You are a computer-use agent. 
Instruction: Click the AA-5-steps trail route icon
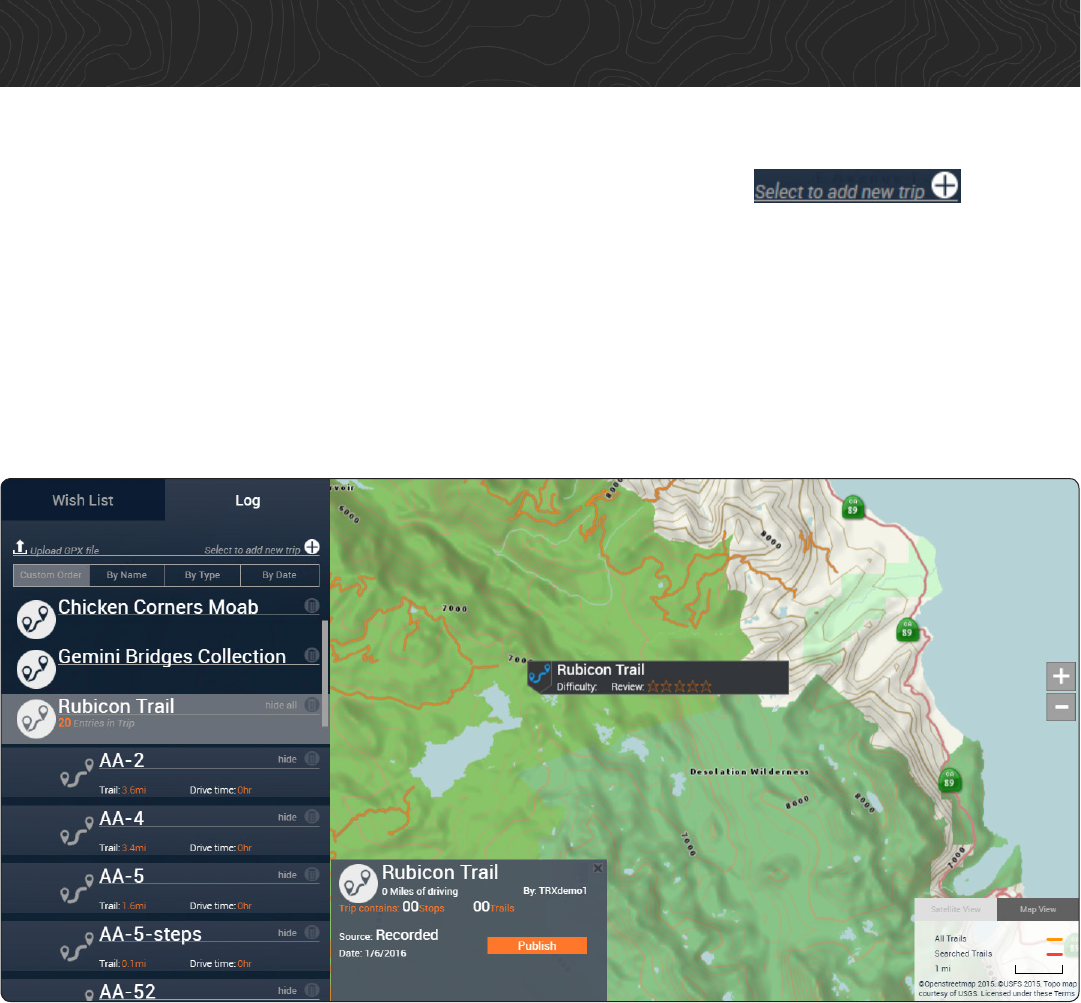(x=77, y=946)
